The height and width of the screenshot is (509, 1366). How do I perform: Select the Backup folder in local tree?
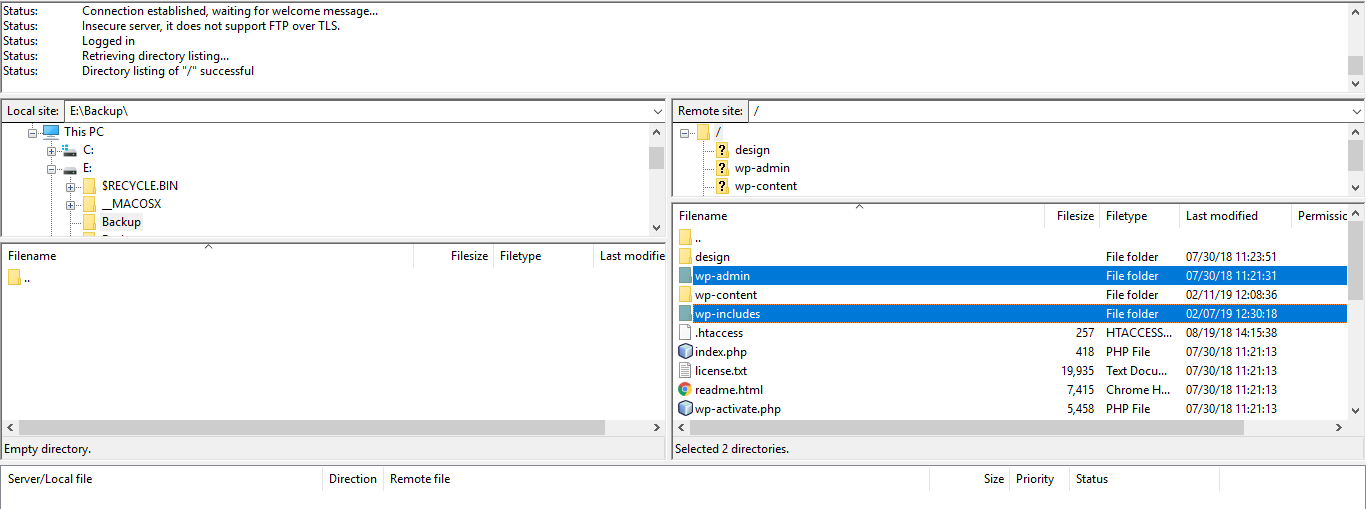tap(121, 222)
